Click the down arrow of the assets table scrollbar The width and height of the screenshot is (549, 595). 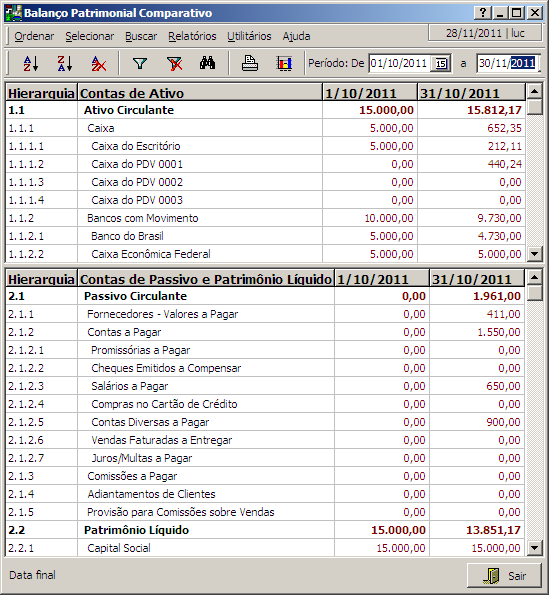click(x=535, y=254)
